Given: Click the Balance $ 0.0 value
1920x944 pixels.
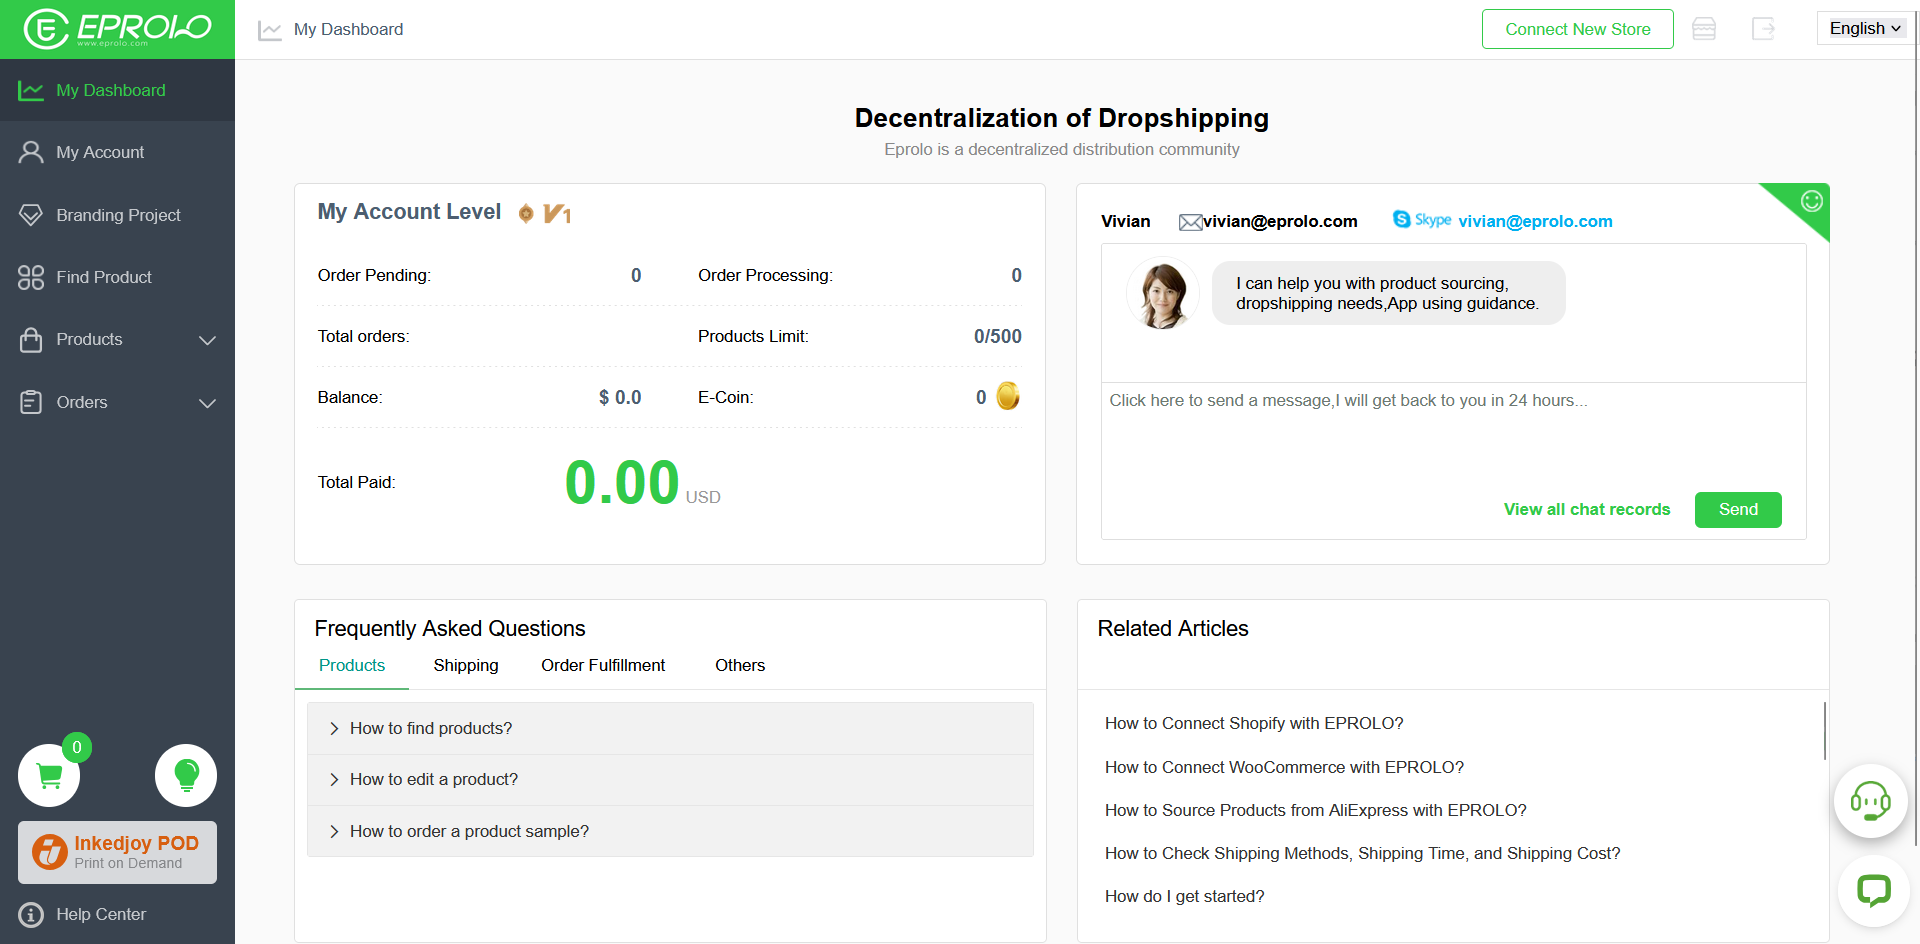Looking at the screenshot, I should [620, 397].
